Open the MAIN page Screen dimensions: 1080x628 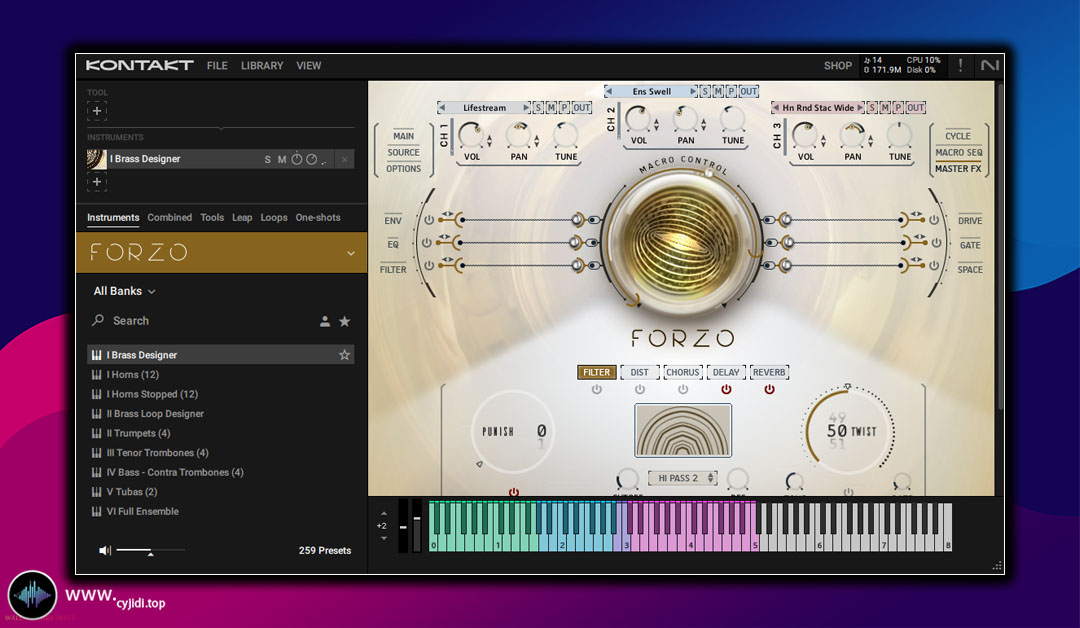pyautogui.click(x=404, y=136)
